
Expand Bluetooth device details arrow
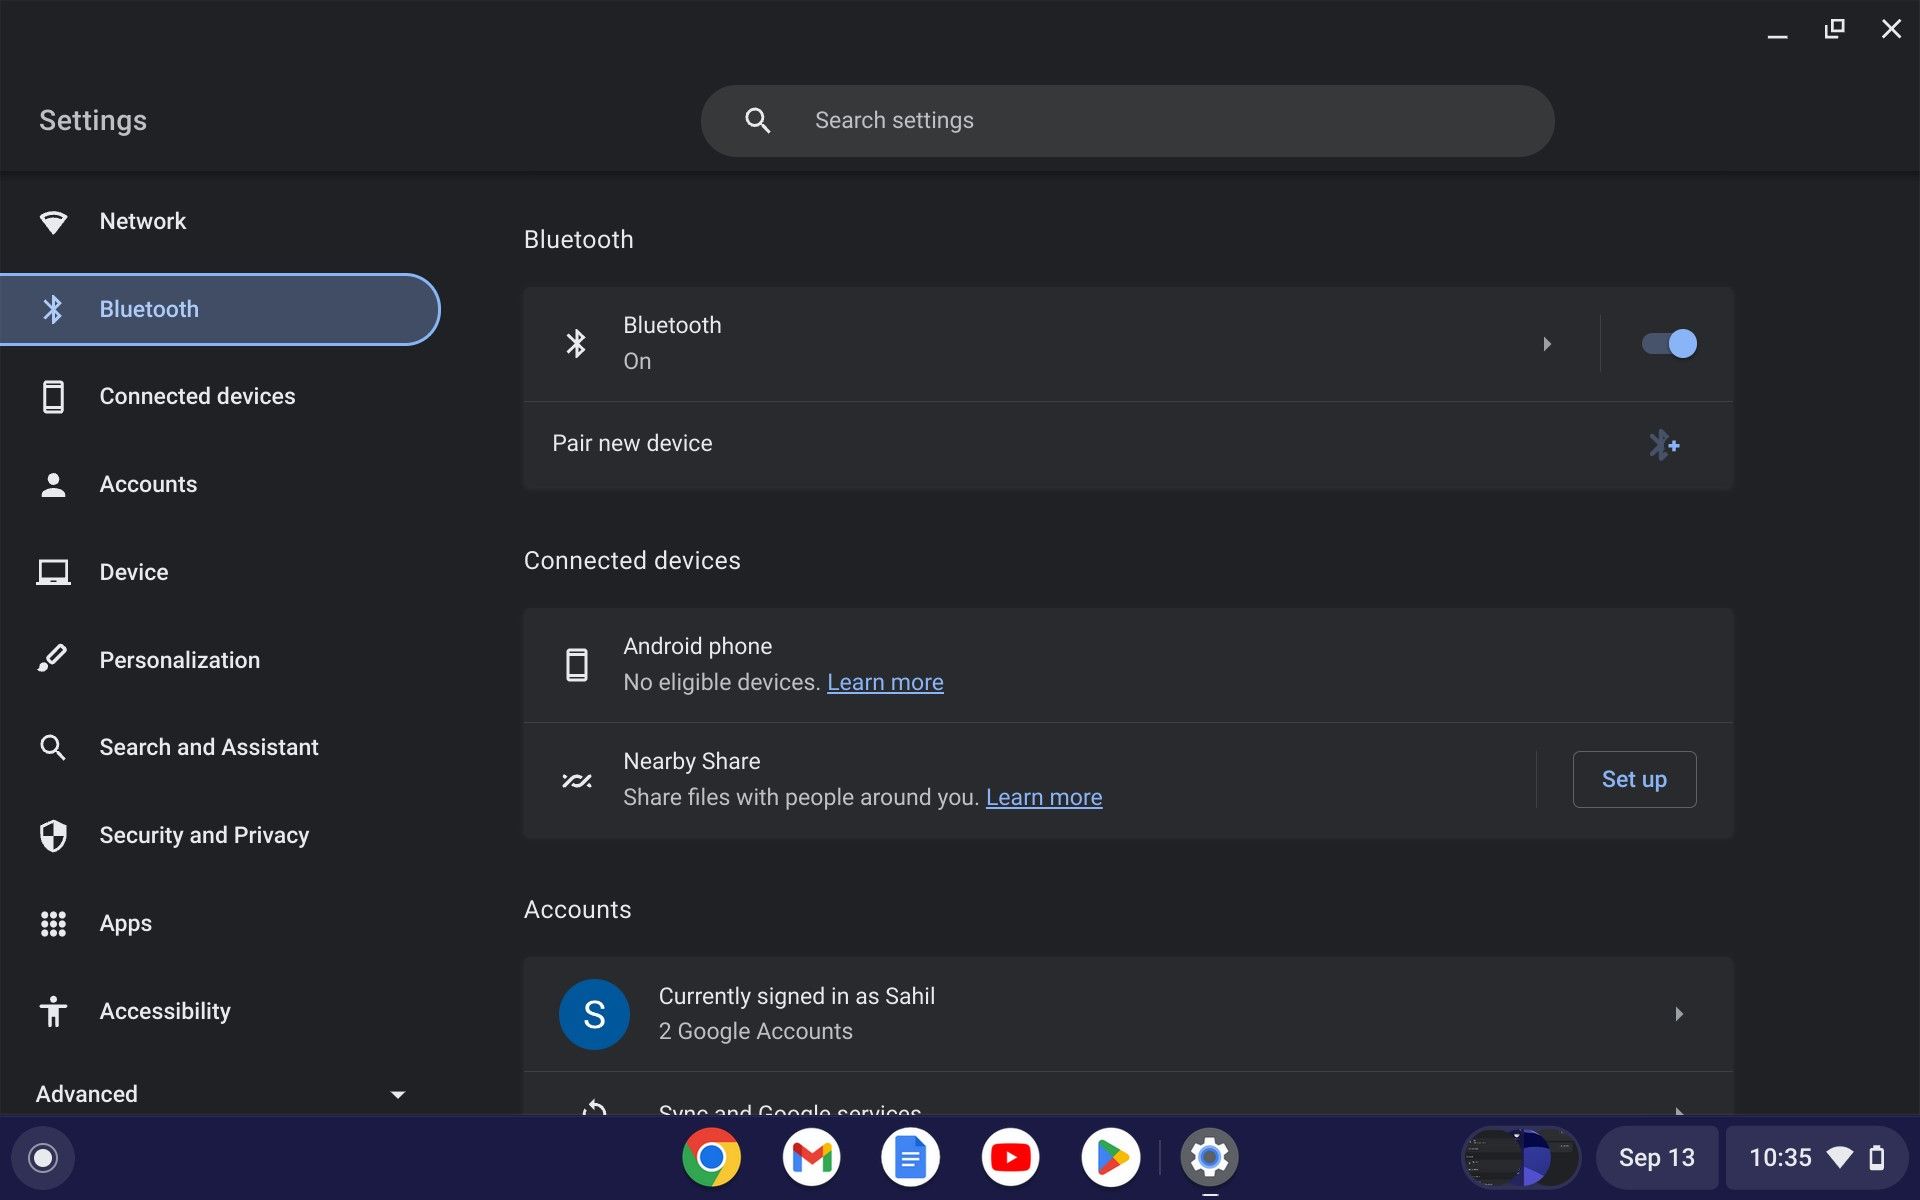pos(1545,344)
